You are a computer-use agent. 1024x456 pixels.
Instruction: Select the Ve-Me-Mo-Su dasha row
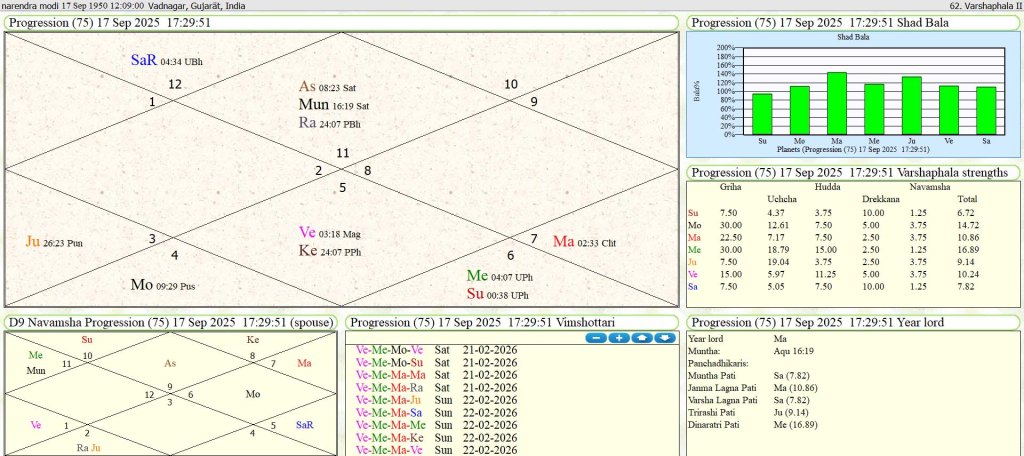[388, 362]
